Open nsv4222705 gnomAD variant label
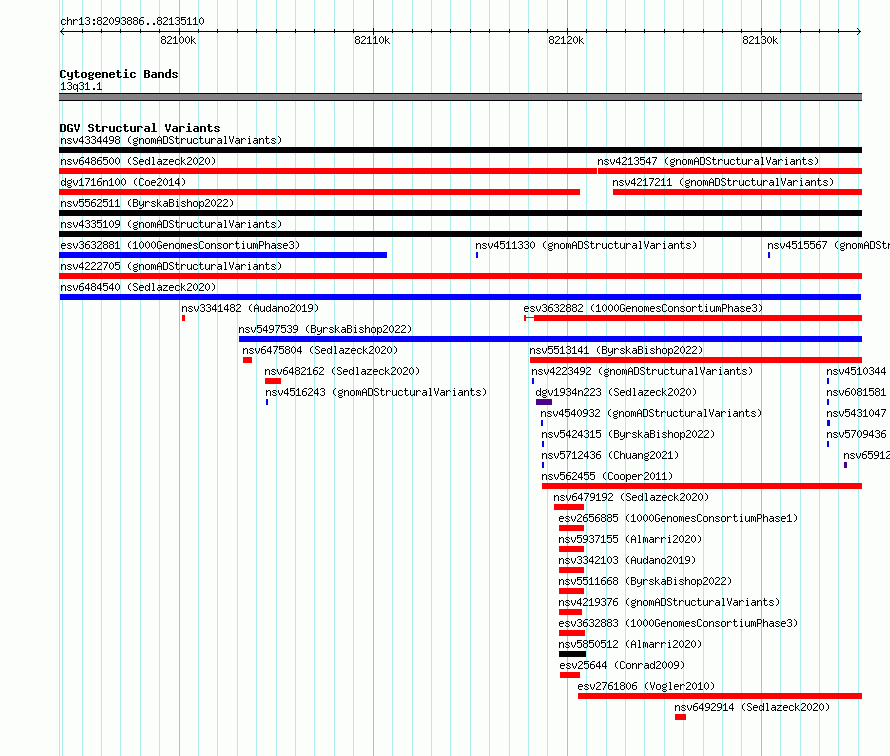The width and height of the screenshot is (890, 756). [171, 266]
